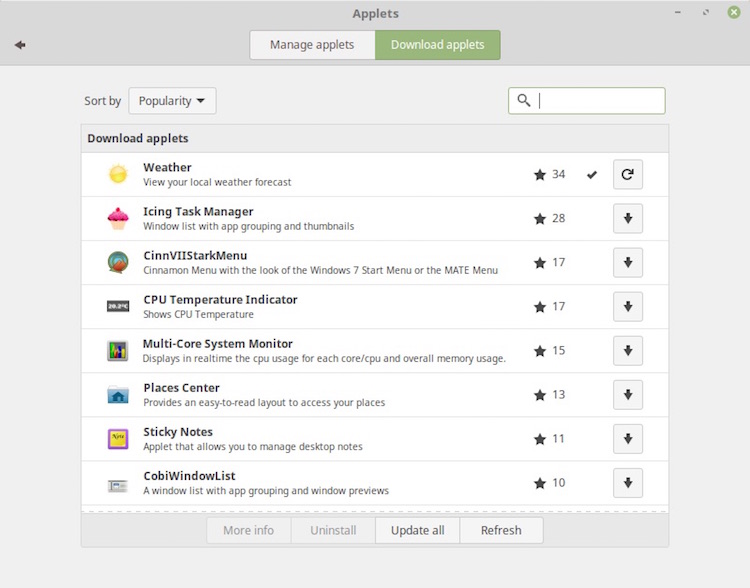Viewport: 750px width, 588px height.
Task: Click the Refresh button
Action: tap(501, 530)
